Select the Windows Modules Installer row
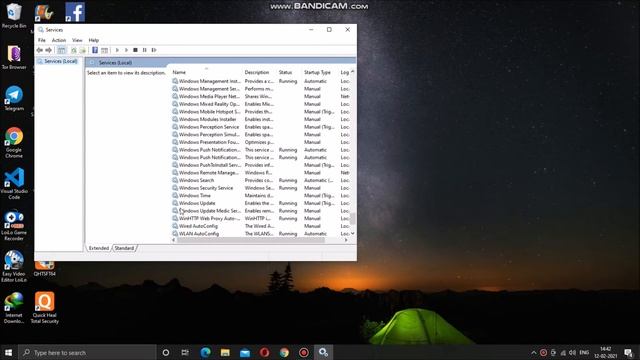 (260, 119)
